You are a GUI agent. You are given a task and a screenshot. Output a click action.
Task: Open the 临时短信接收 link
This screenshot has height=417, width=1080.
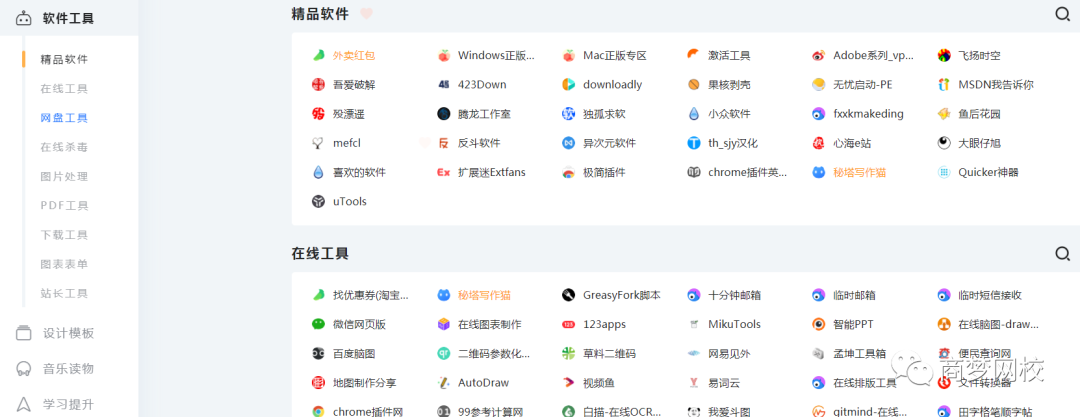point(990,295)
